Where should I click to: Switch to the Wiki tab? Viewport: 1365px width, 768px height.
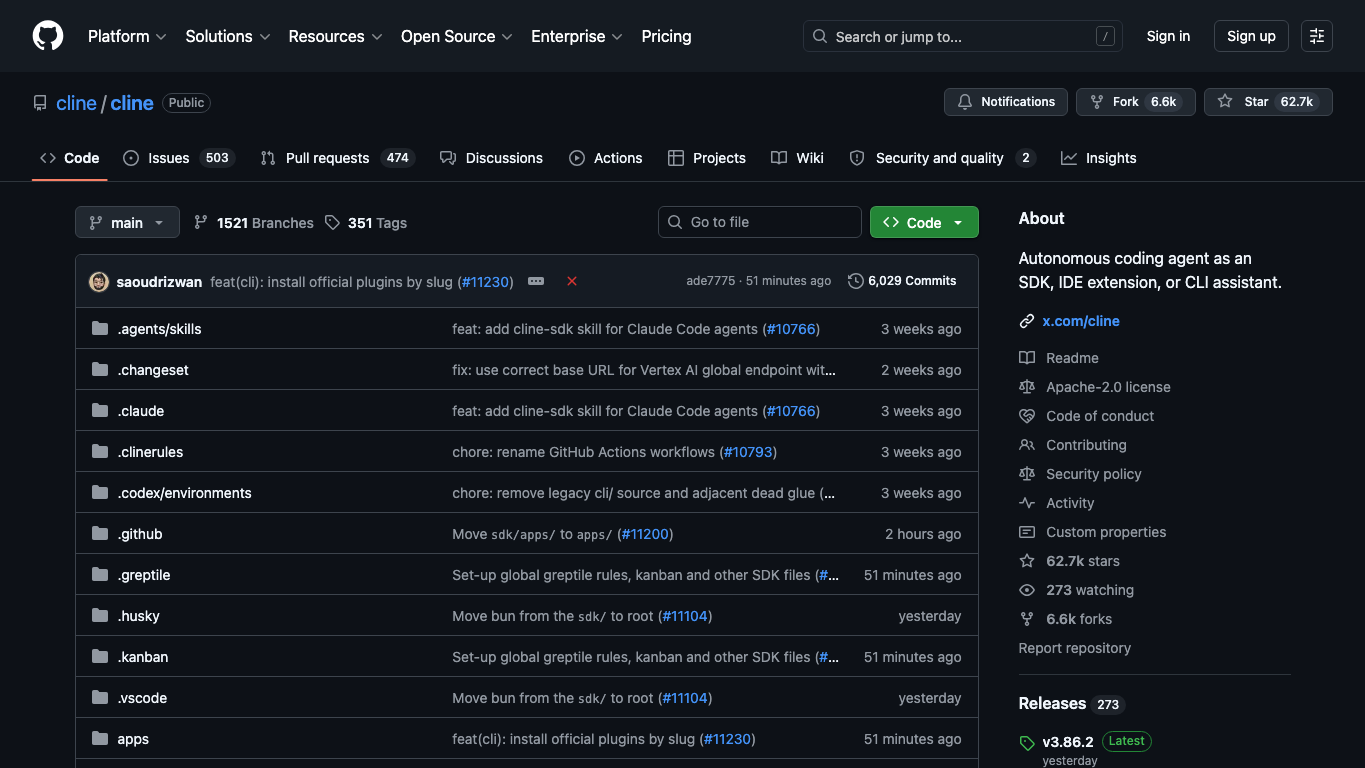tap(798, 158)
